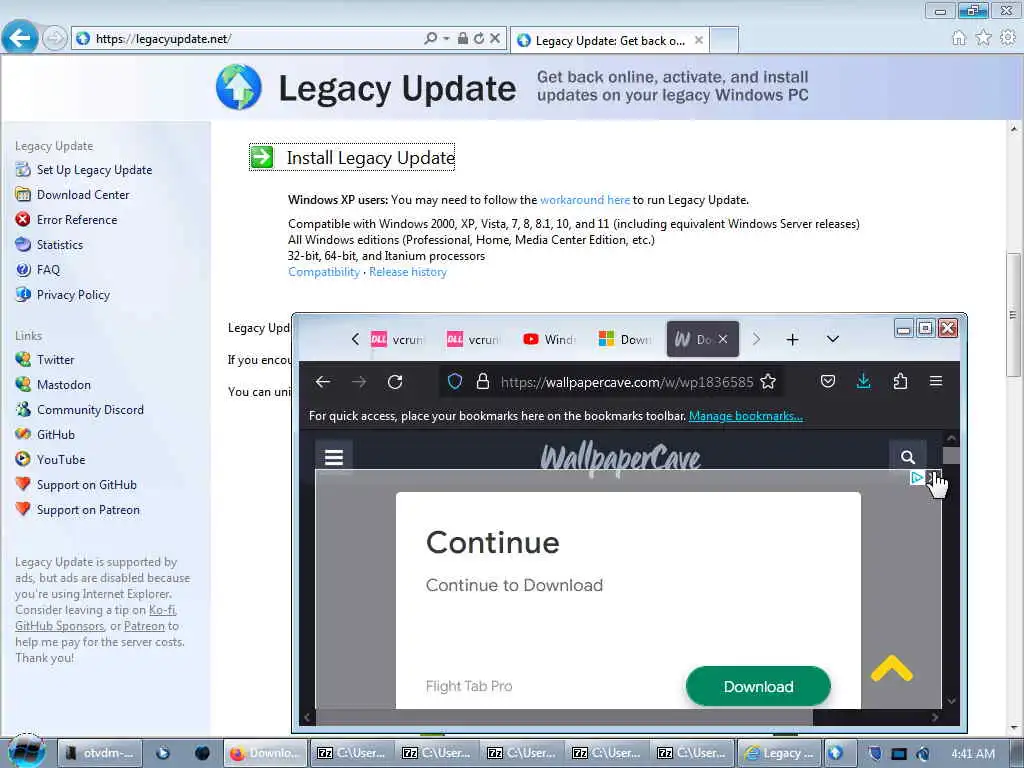Go back in the Firefox window
The image size is (1024, 768).
click(323, 381)
